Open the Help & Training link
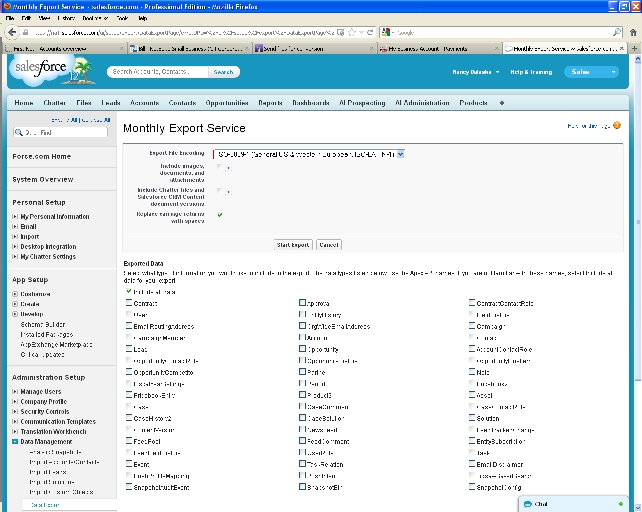 pyautogui.click(x=531, y=72)
